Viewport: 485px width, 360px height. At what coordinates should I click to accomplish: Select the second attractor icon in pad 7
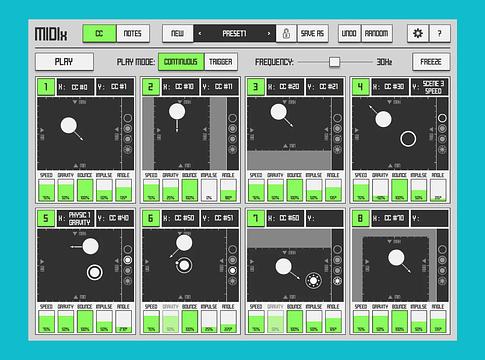click(337, 260)
